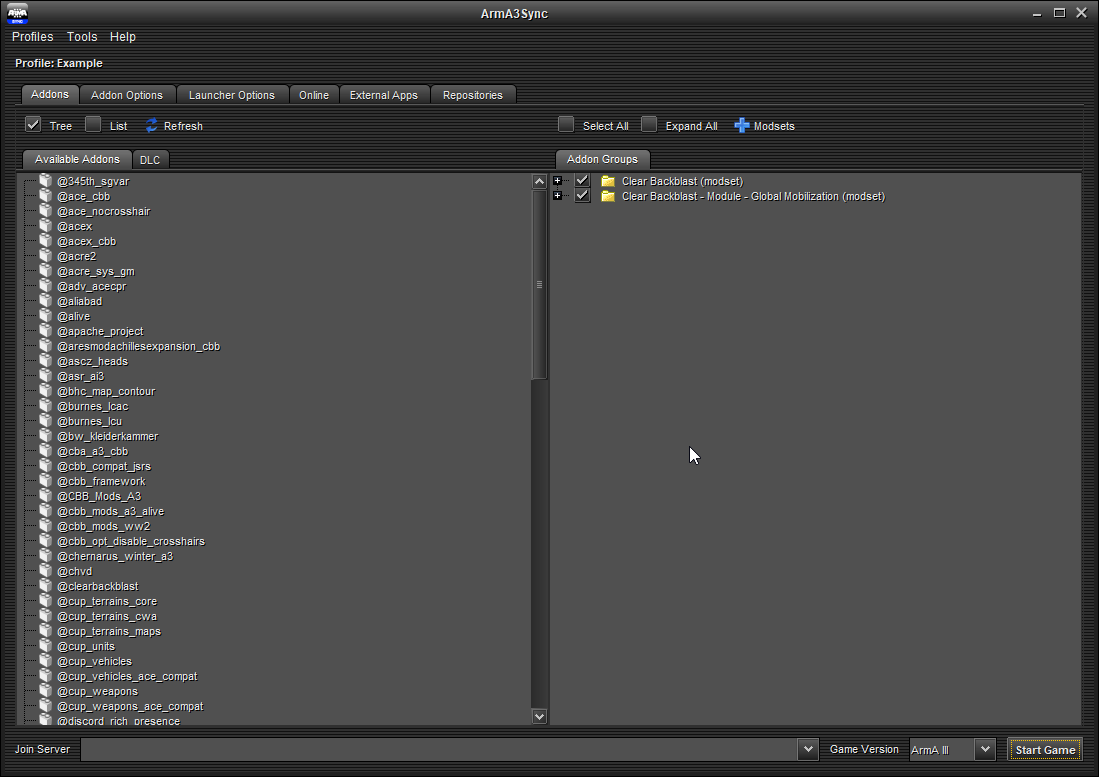This screenshot has height=777, width=1099.
Task: Click the Refresh arrows icon
Action: pos(151,125)
